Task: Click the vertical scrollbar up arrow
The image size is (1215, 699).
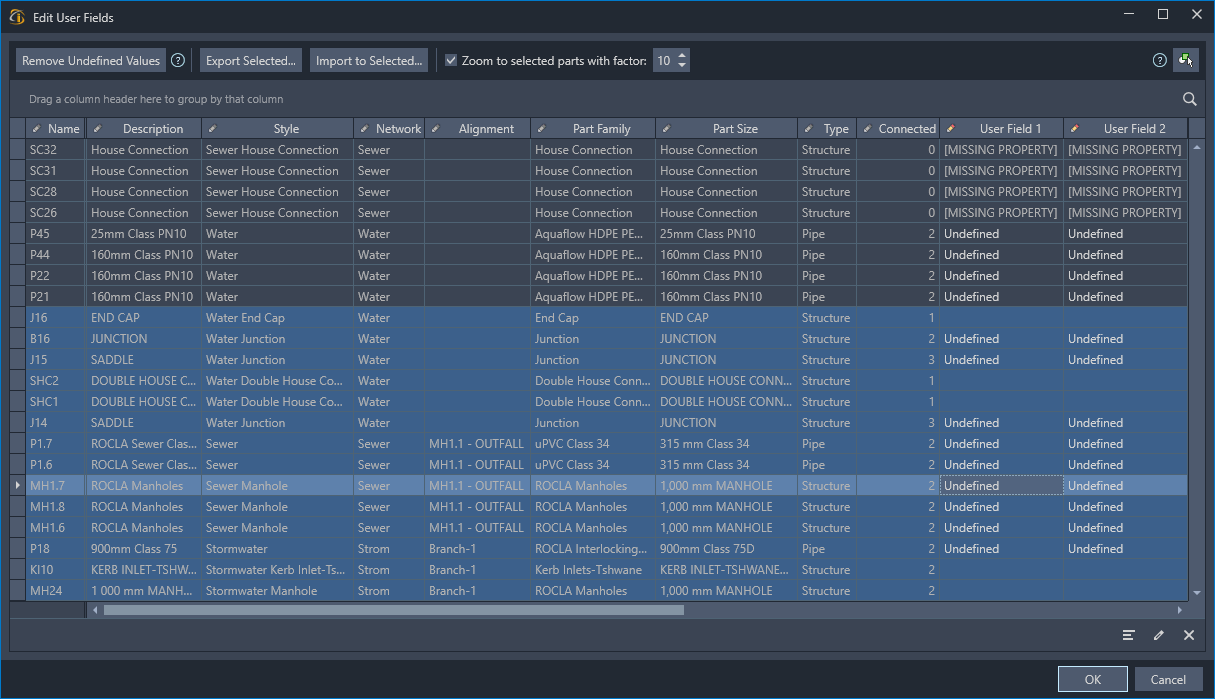Action: (1196, 146)
